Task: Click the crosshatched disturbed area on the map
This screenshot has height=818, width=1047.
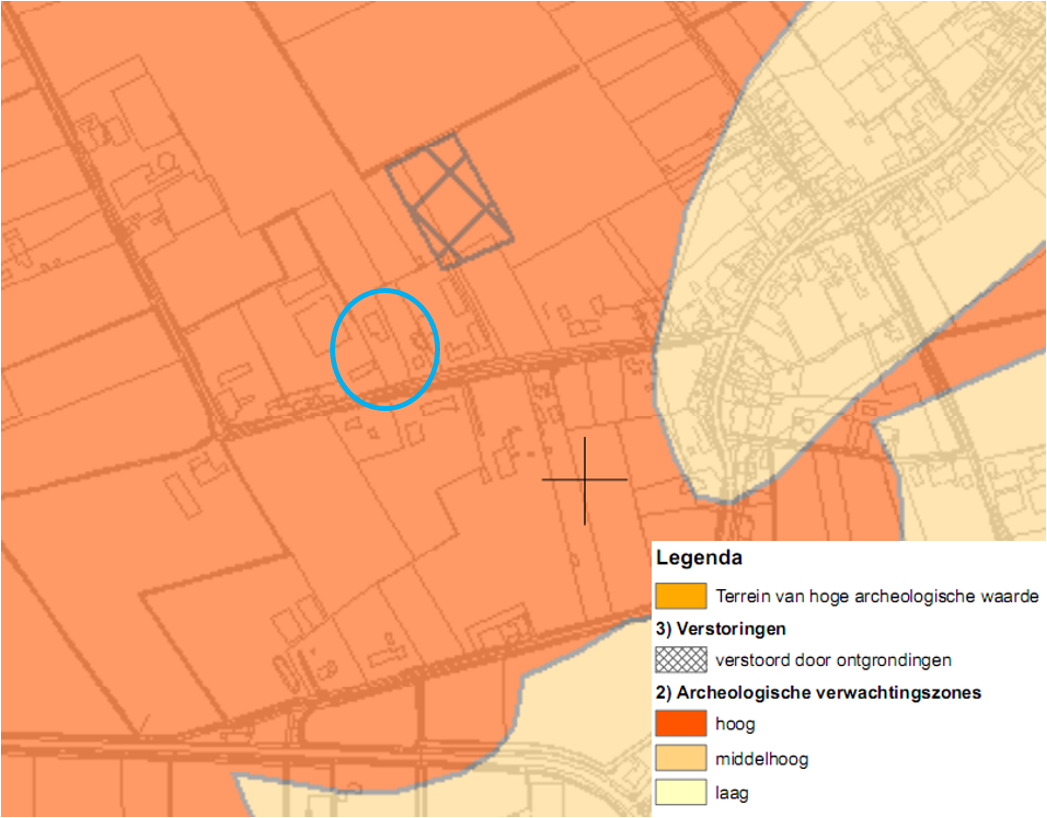Action: click(450, 201)
